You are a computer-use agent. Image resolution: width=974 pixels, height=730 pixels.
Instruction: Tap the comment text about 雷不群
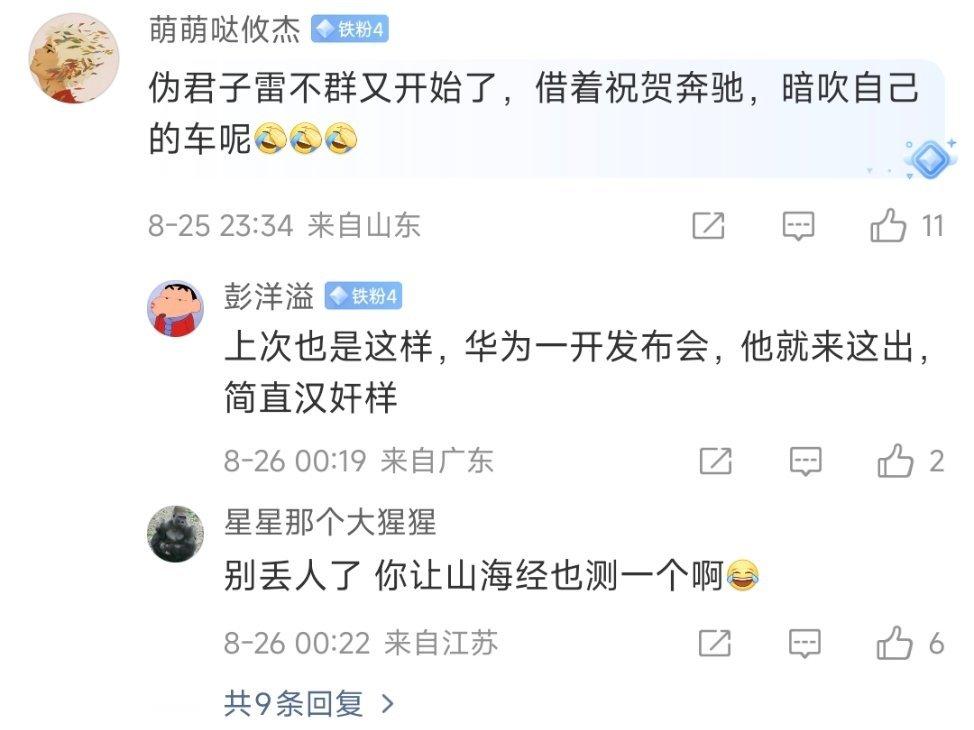coord(533,112)
